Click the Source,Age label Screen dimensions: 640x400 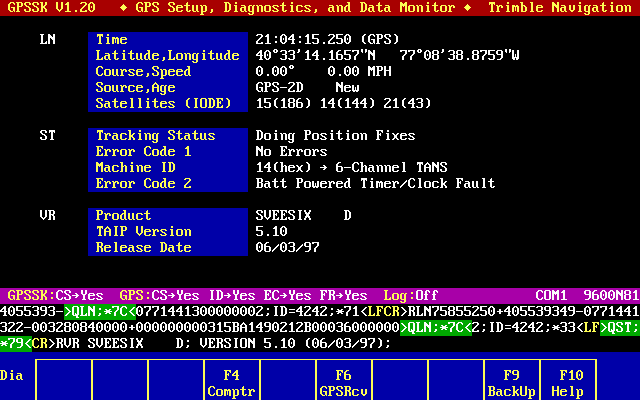click(x=136, y=88)
